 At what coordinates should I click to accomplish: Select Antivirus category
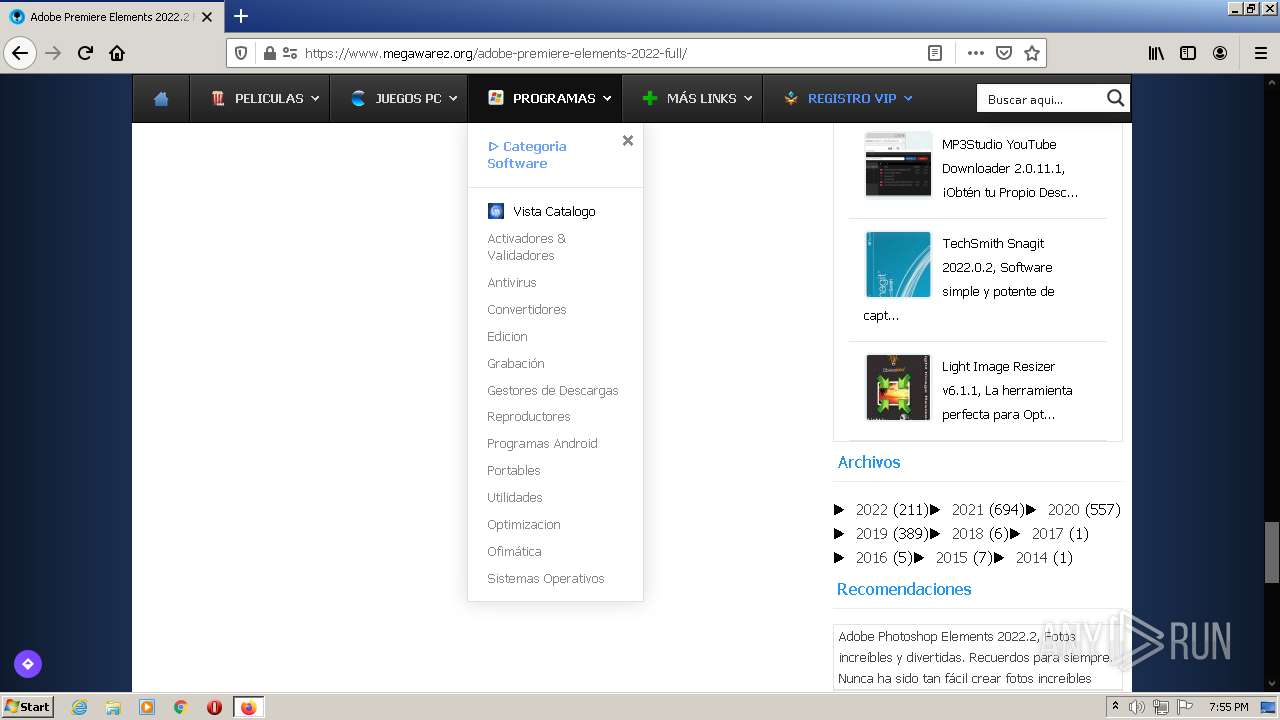click(512, 282)
